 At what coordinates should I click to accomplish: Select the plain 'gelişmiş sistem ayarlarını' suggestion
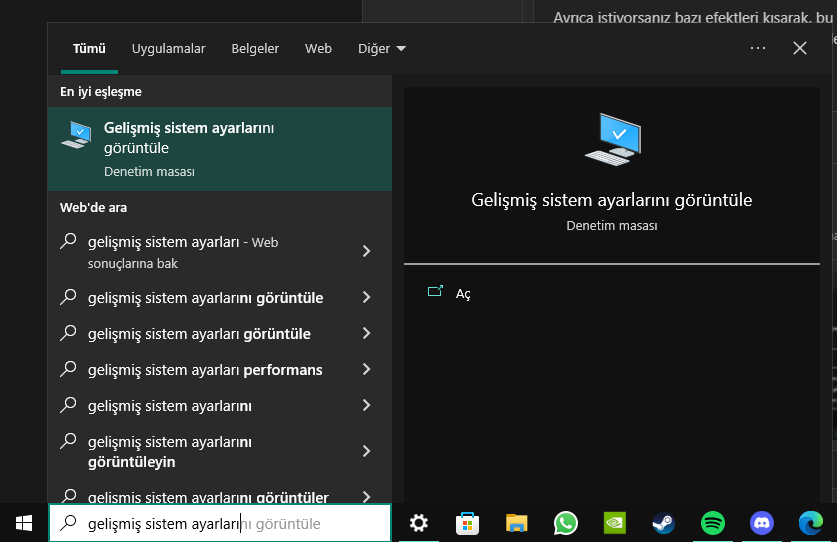click(x=219, y=405)
